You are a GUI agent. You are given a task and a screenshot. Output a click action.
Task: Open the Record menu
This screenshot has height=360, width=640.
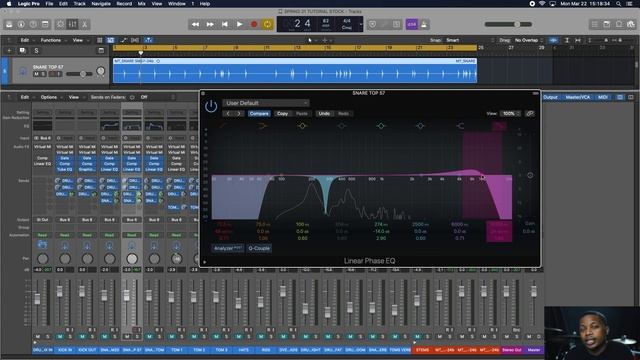124,4
